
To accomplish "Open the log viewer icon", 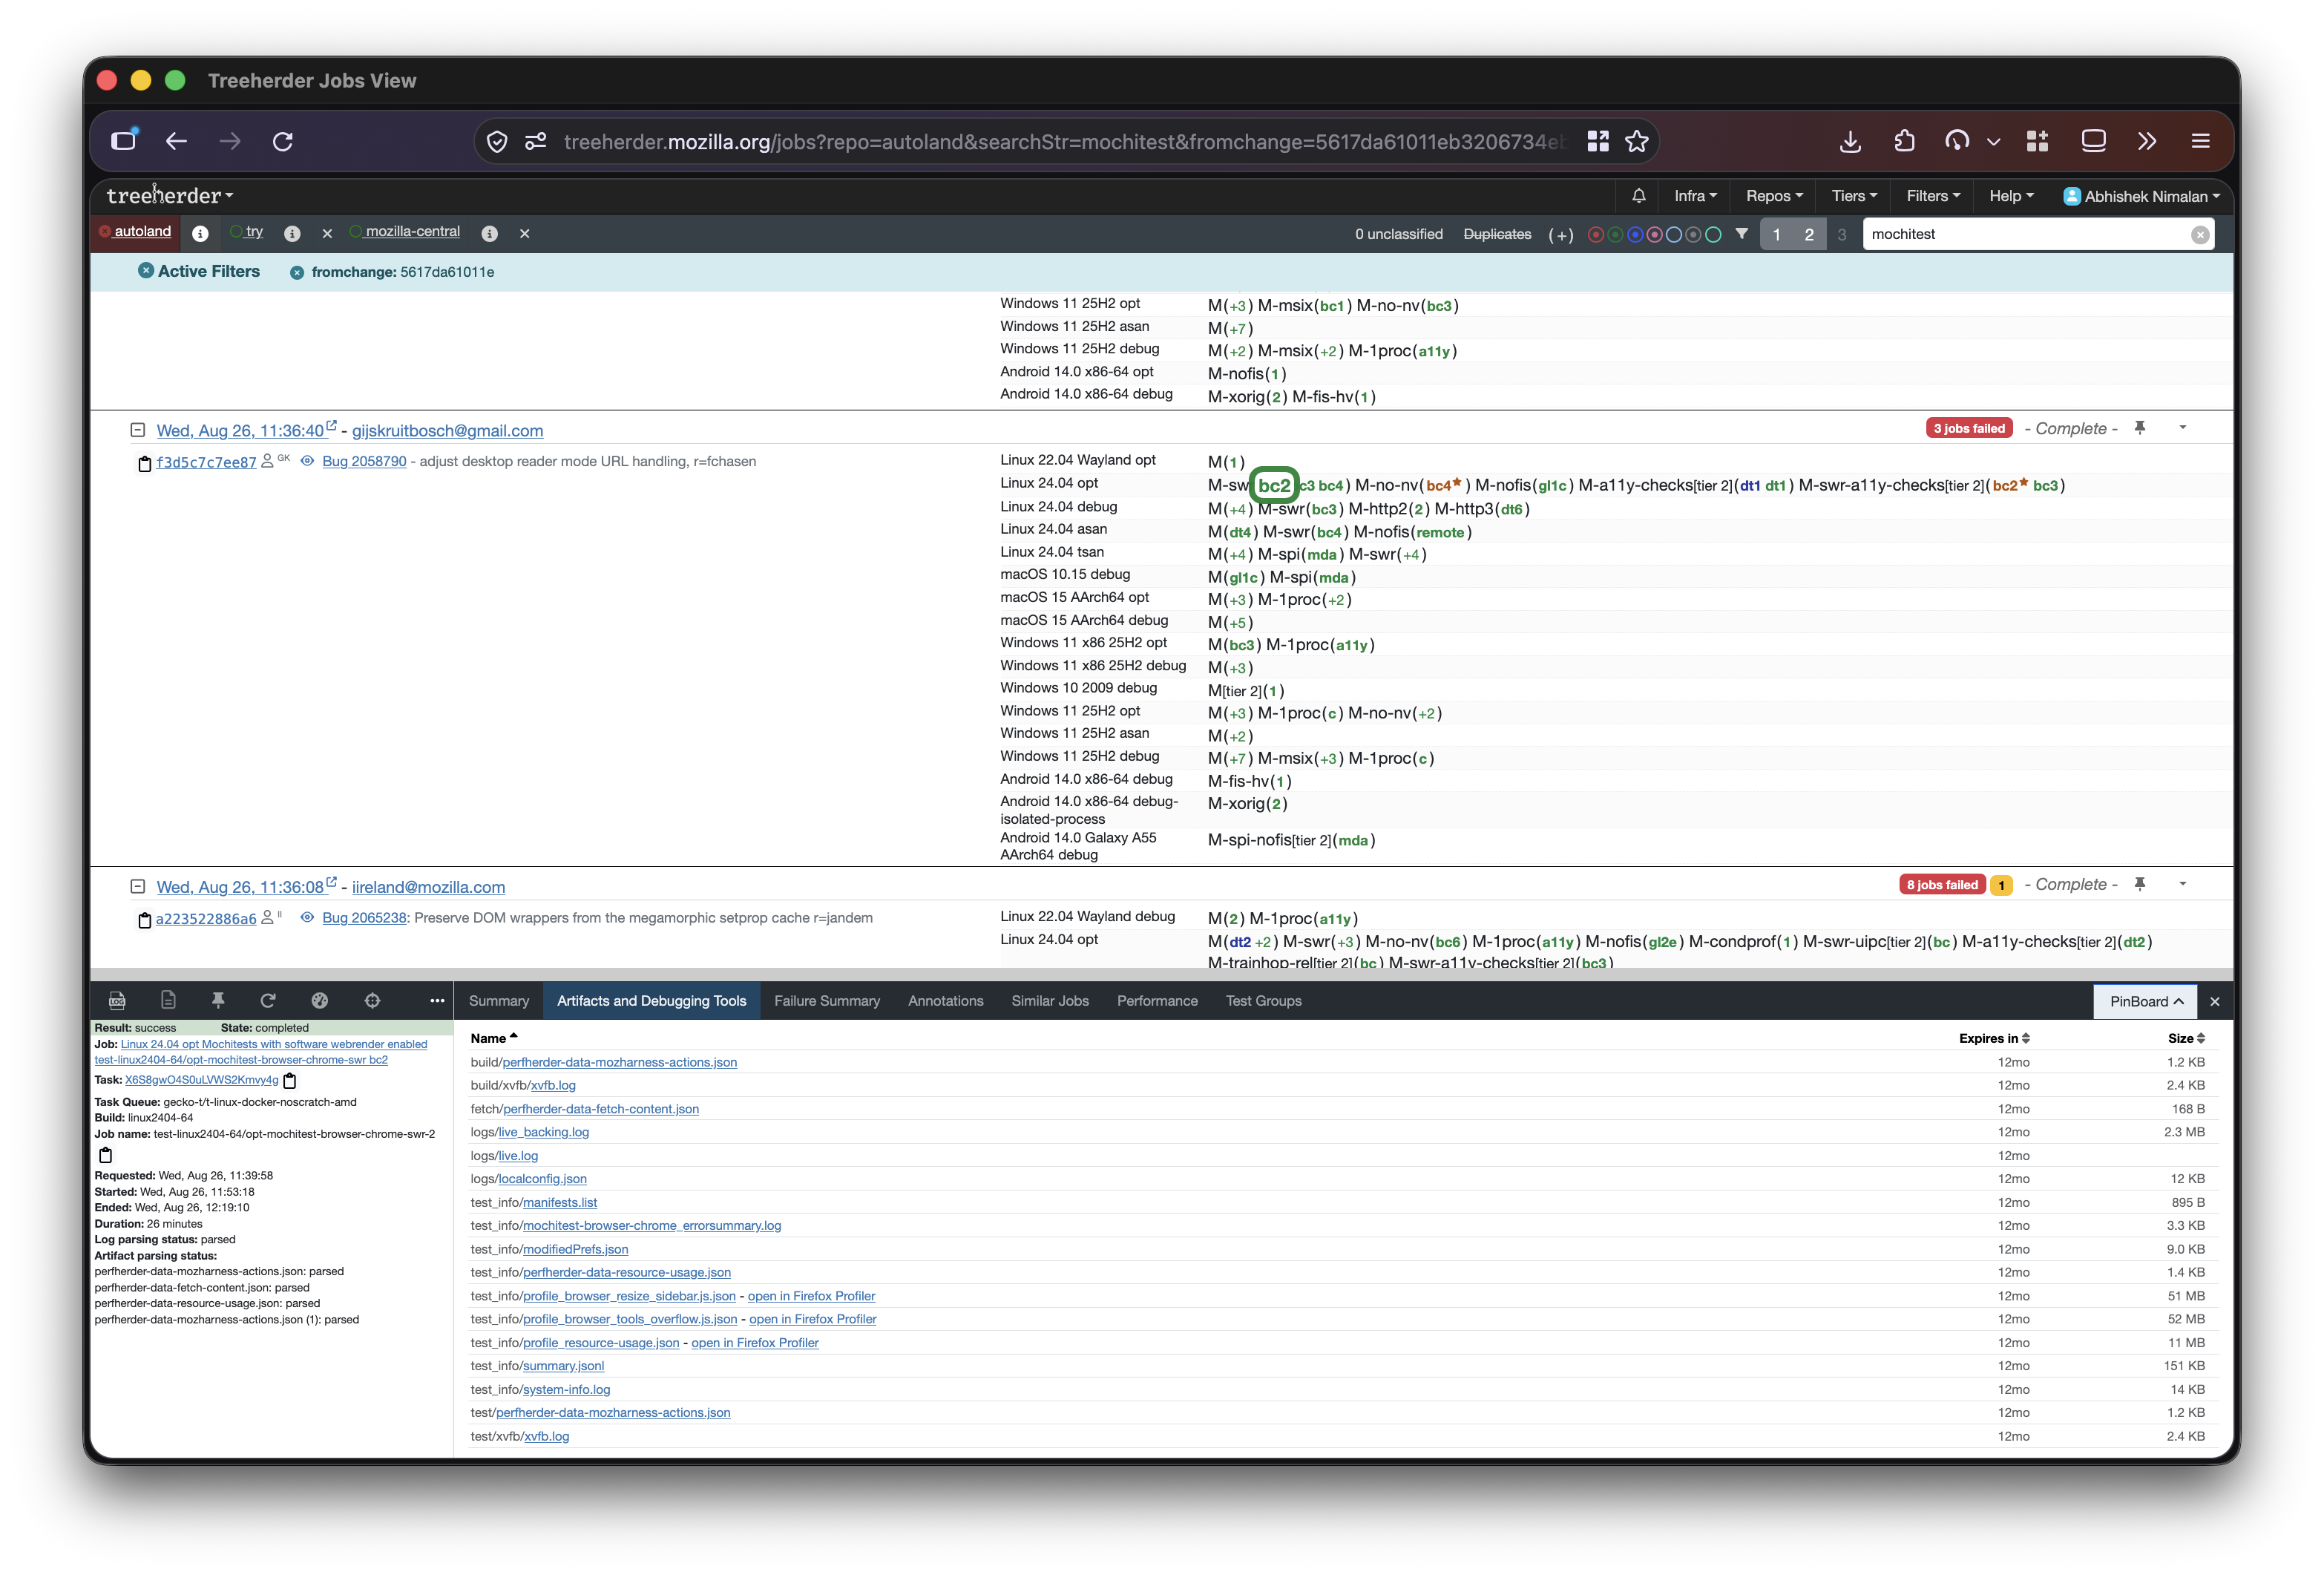I will [117, 1000].
